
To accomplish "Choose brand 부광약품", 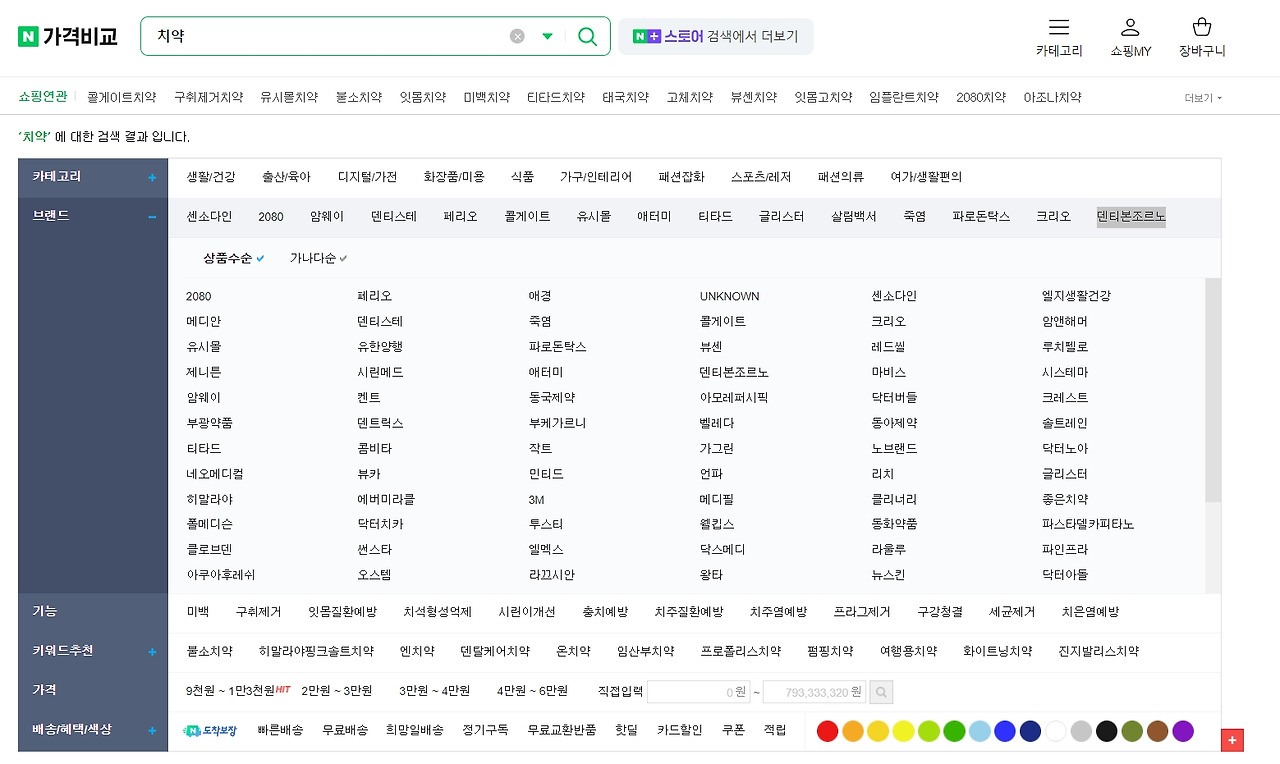I will coord(209,423).
